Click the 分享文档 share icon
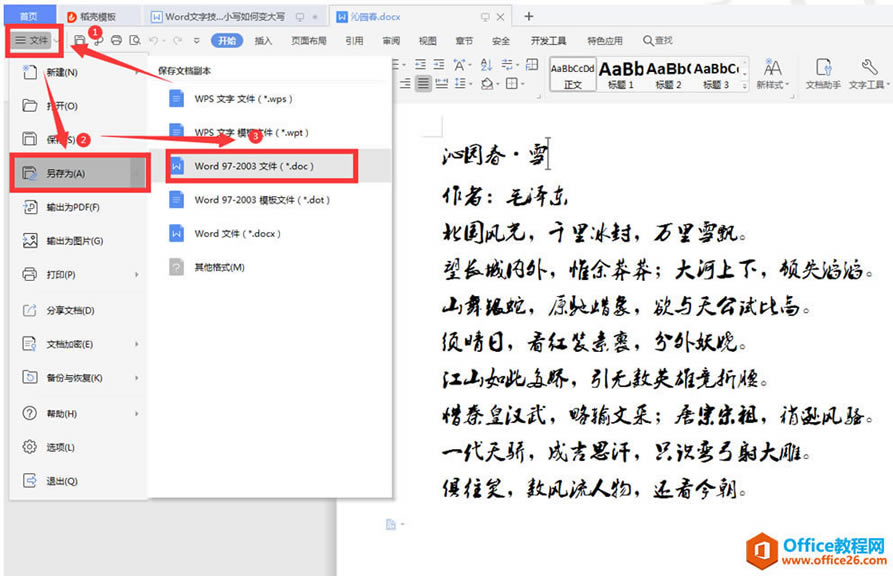Screen dimensions: 893x576 [30, 310]
